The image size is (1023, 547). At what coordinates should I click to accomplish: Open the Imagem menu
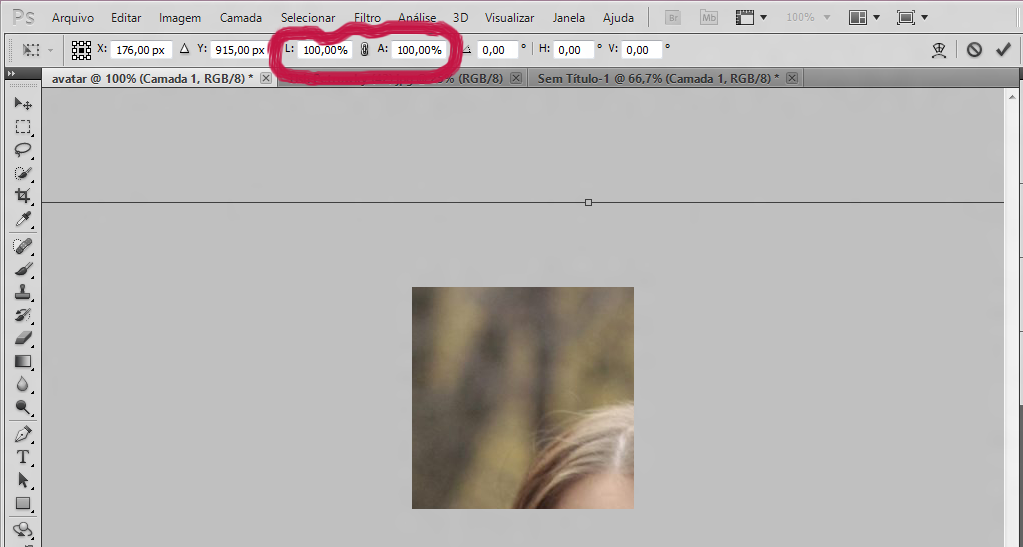(180, 18)
